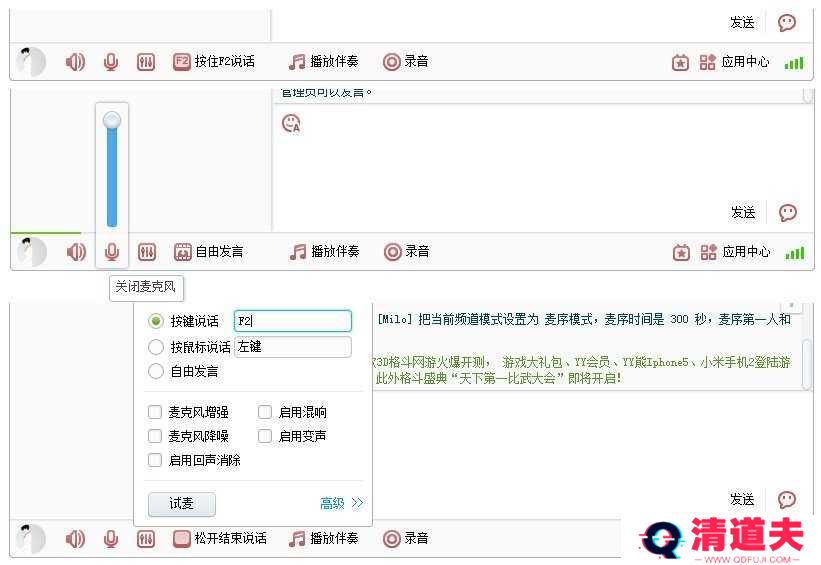Click the 播放伴奏 music note icon in the top toolbar
The height and width of the screenshot is (565, 821).
click(x=297, y=62)
